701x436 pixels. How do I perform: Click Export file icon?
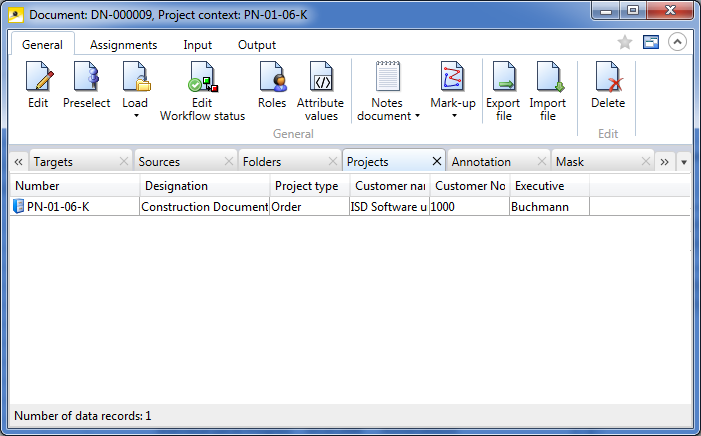tap(503, 77)
